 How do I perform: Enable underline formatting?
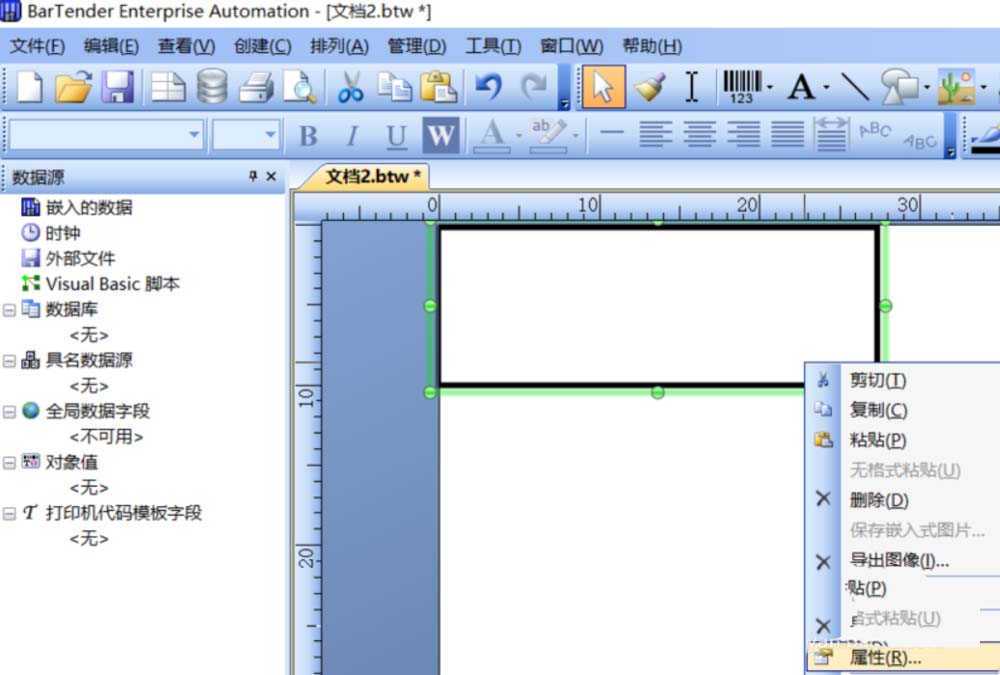point(396,137)
